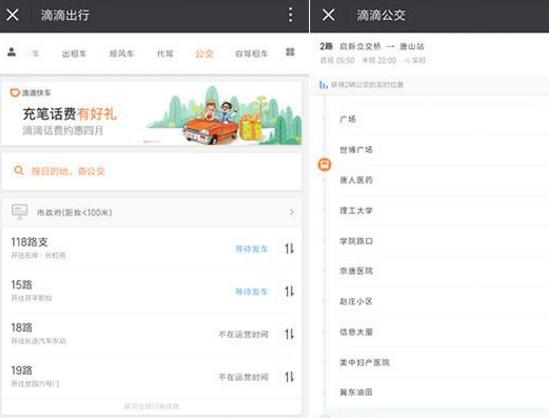Select the 信息大厦 stop
Screen dimensions: 549x418
[356, 332]
